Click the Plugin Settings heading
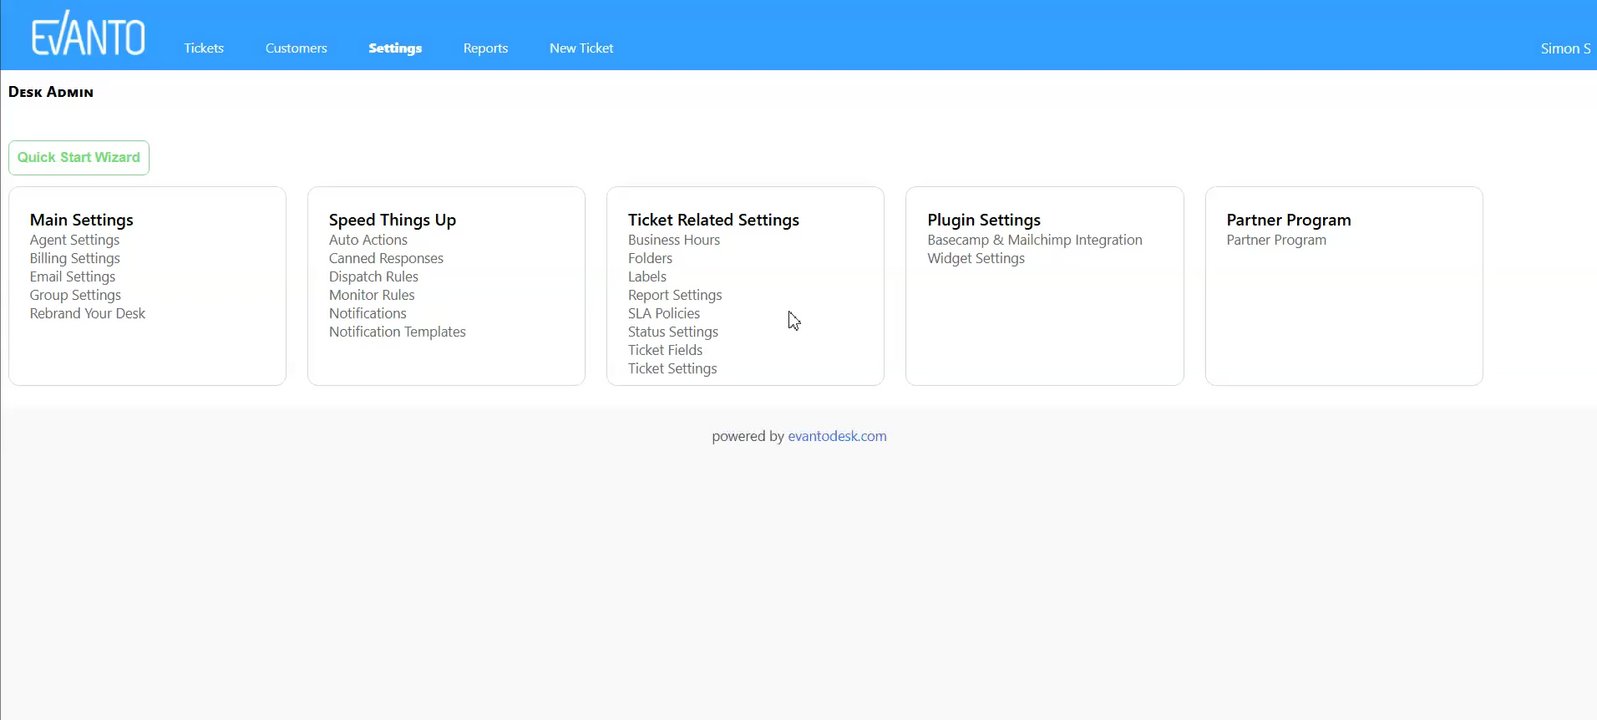Screen dimensions: 1597x720 [x=984, y=220]
